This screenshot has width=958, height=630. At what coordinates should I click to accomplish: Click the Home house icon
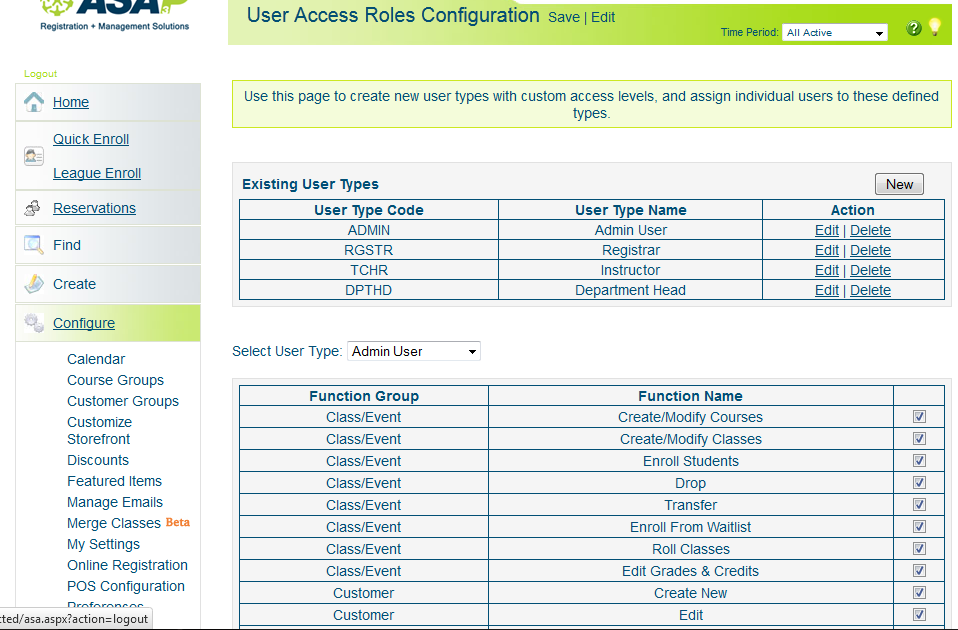point(34,101)
